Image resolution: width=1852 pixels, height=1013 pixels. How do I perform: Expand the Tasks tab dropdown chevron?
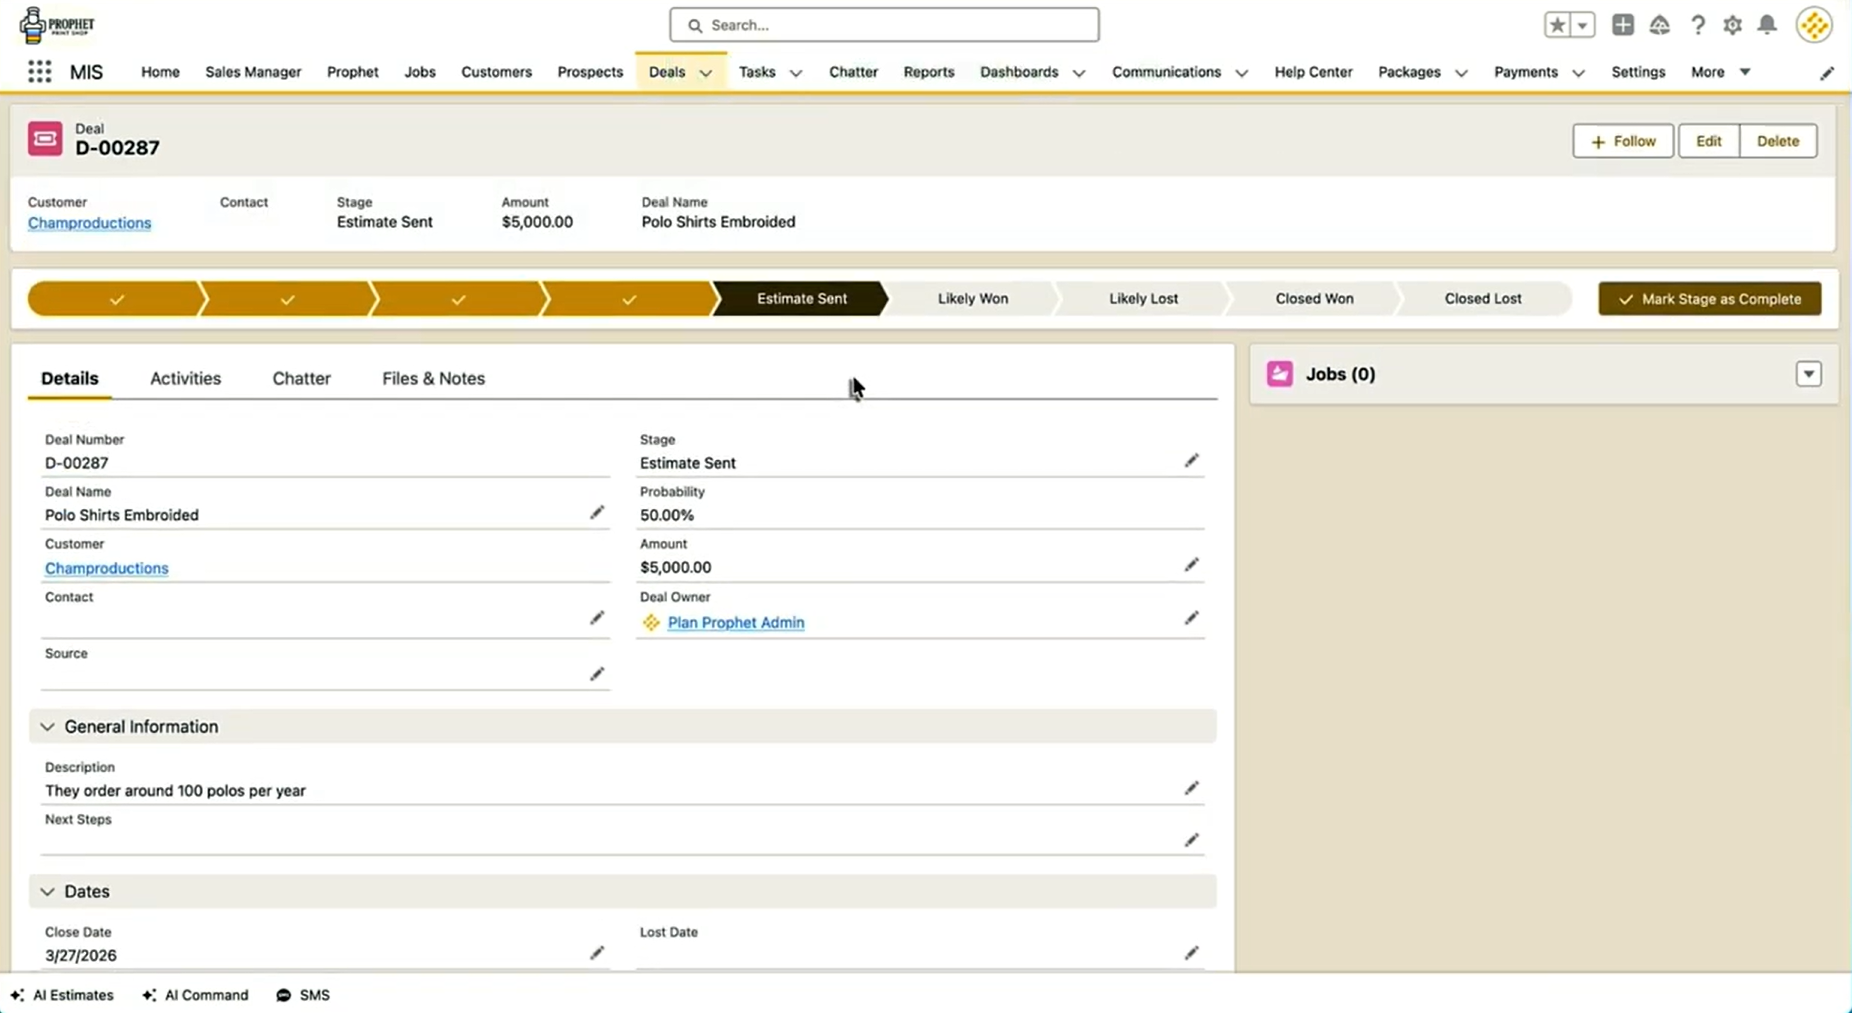pos(796,73)
